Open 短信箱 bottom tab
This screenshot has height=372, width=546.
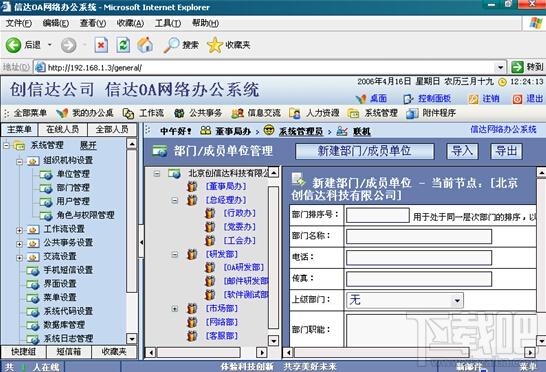[x=68, y=352]
